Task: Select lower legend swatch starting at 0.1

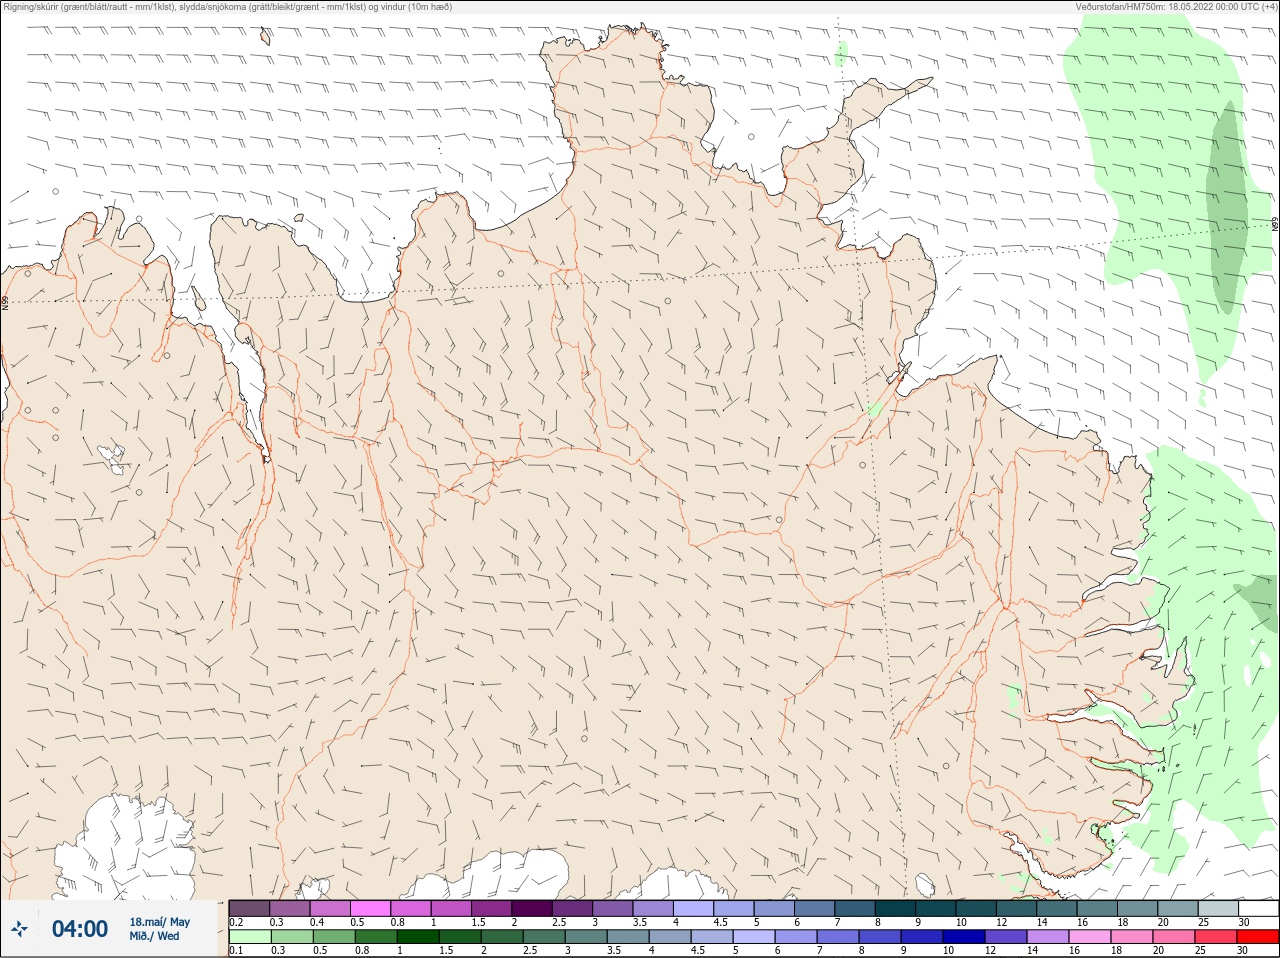Action: 249,937
